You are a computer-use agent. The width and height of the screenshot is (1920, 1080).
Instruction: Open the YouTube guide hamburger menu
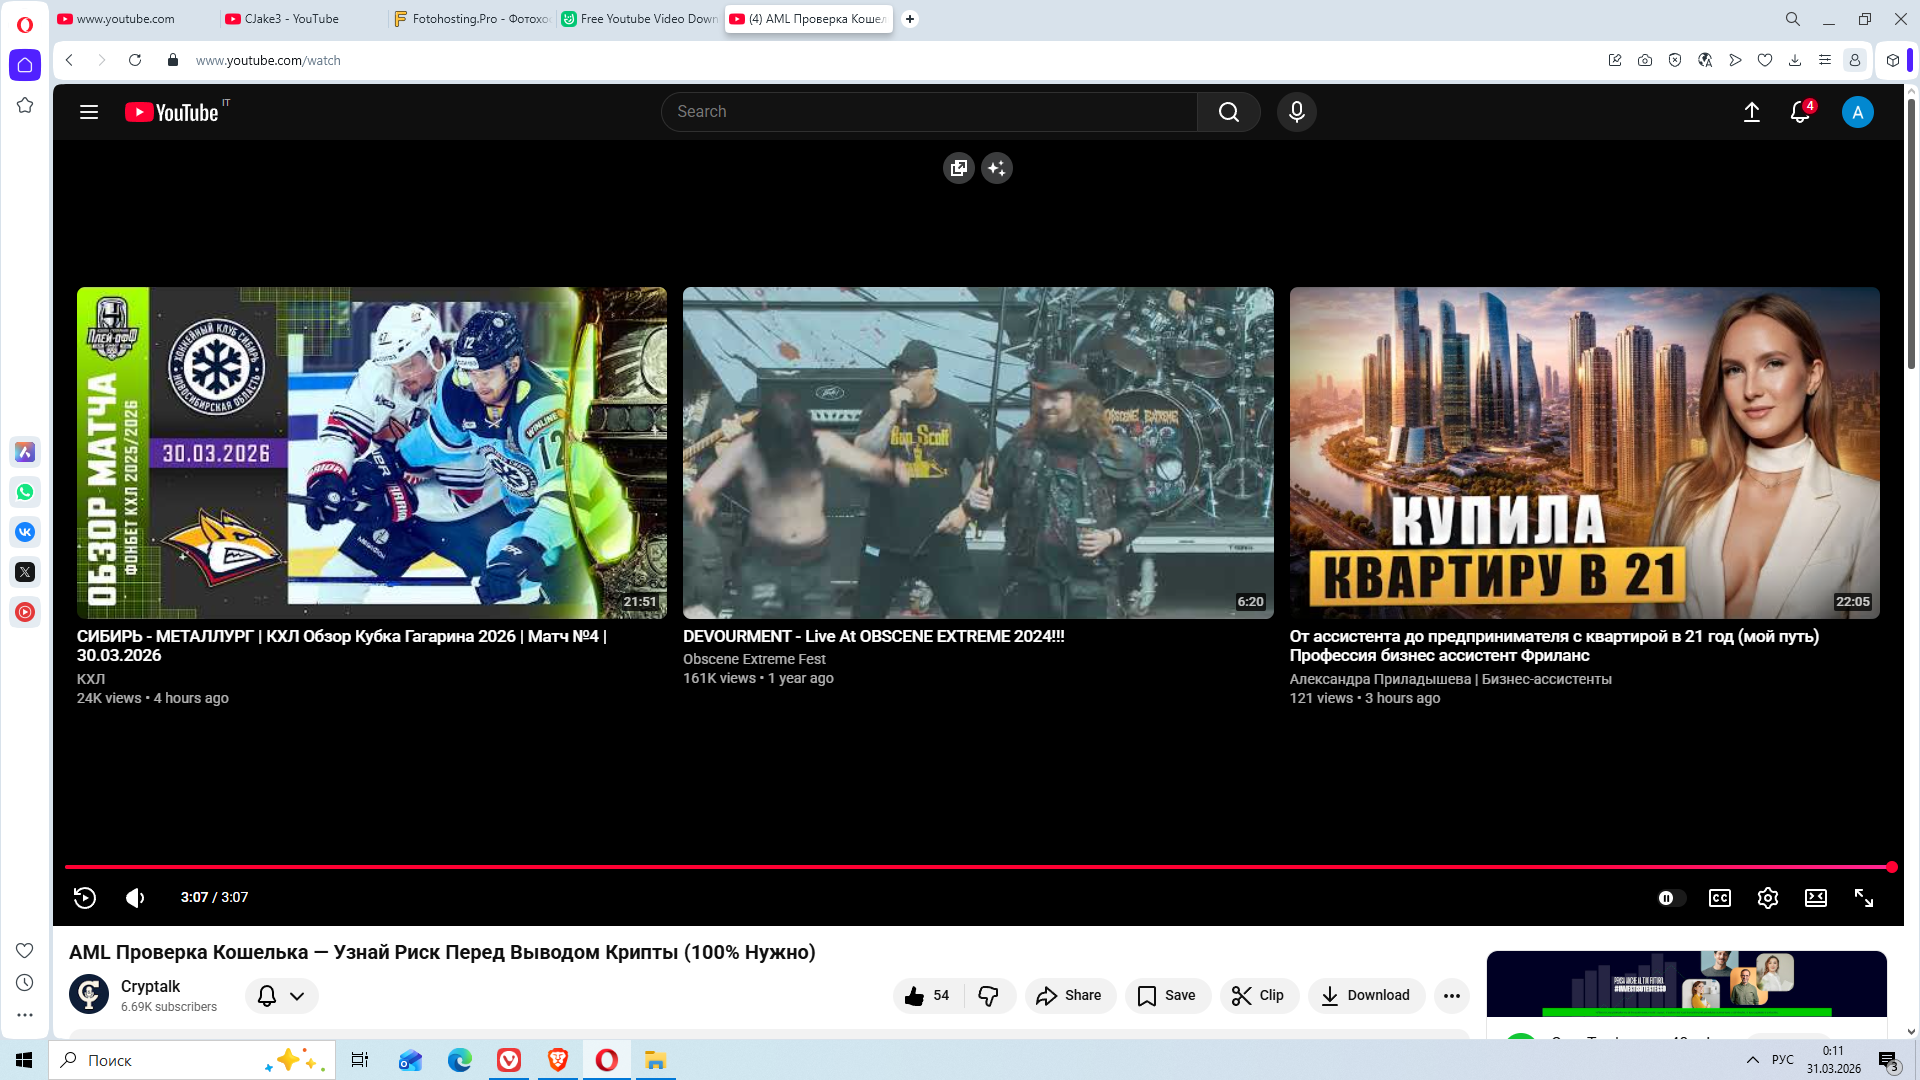89,112
